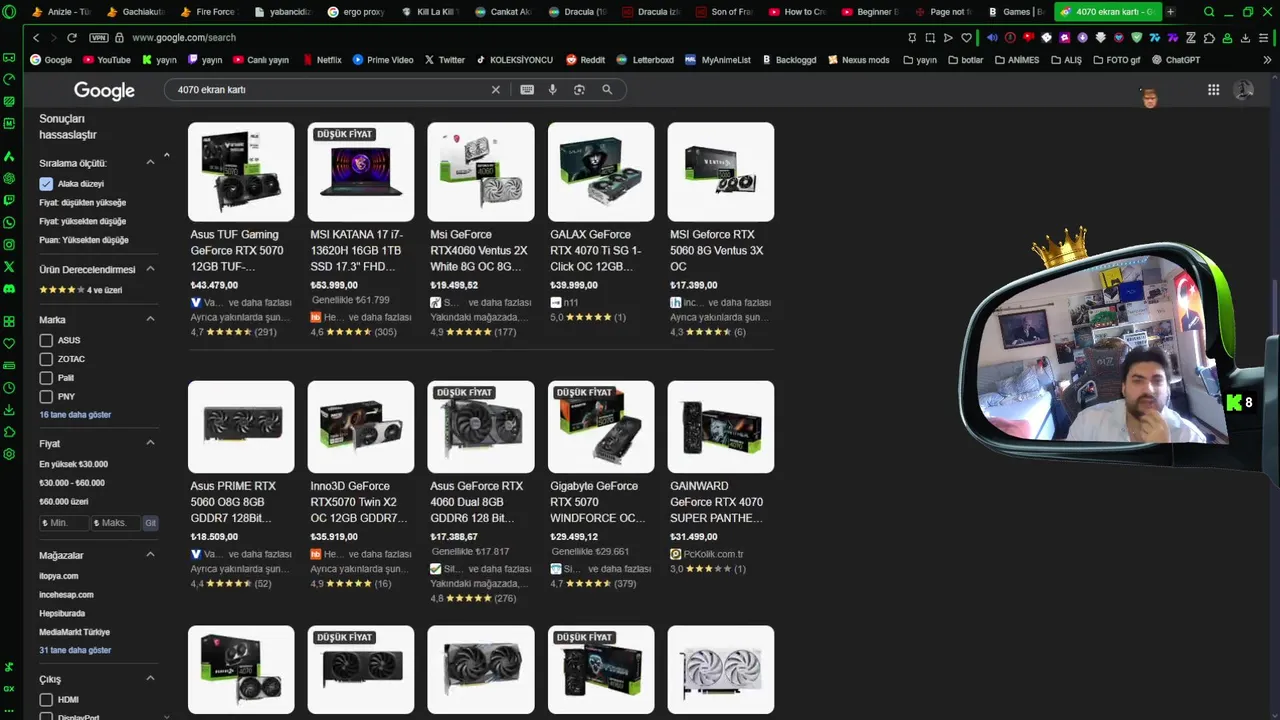Filter price range ₺30.000 - ₺60.000
The height and width of the screenshot is (720, 1280).
72,483
